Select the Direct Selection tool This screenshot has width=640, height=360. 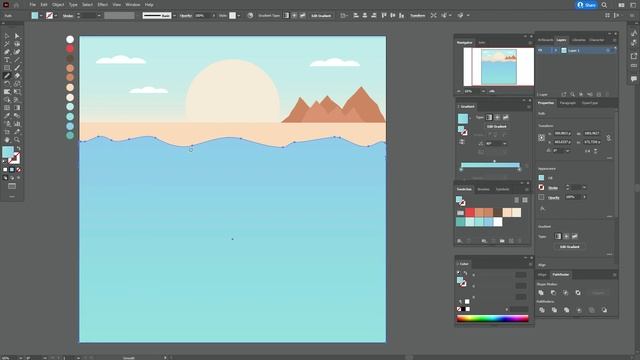(17, 36)
